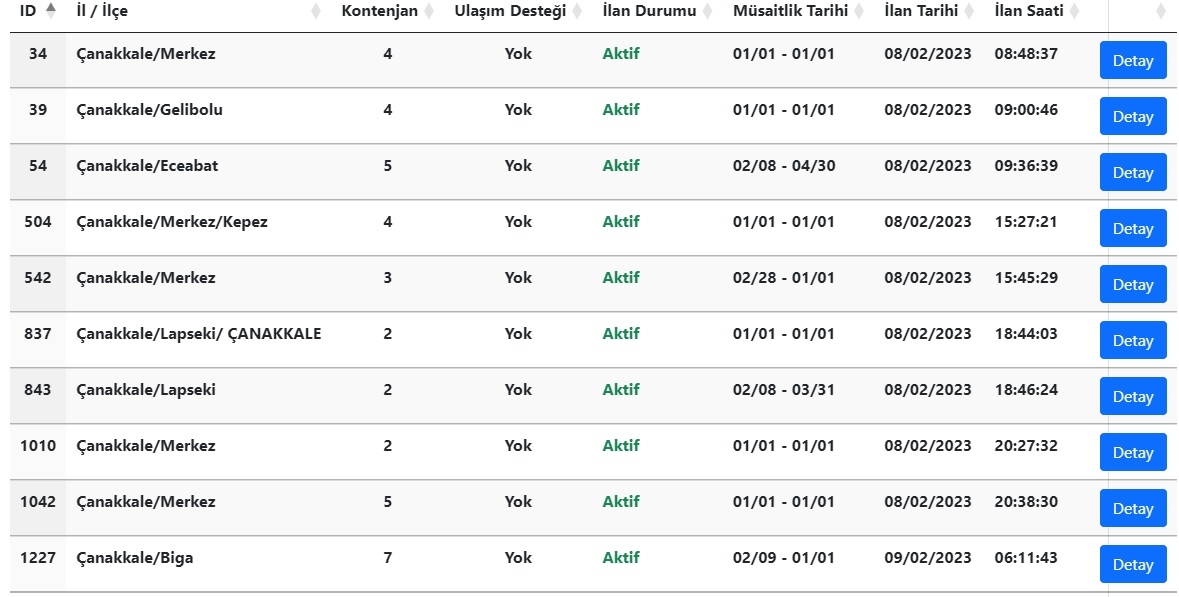Viewport: 1179px width, 597px height.
Task: Sort by Müsaitlik Tarihi column arrows
Action: coord(859,11)
